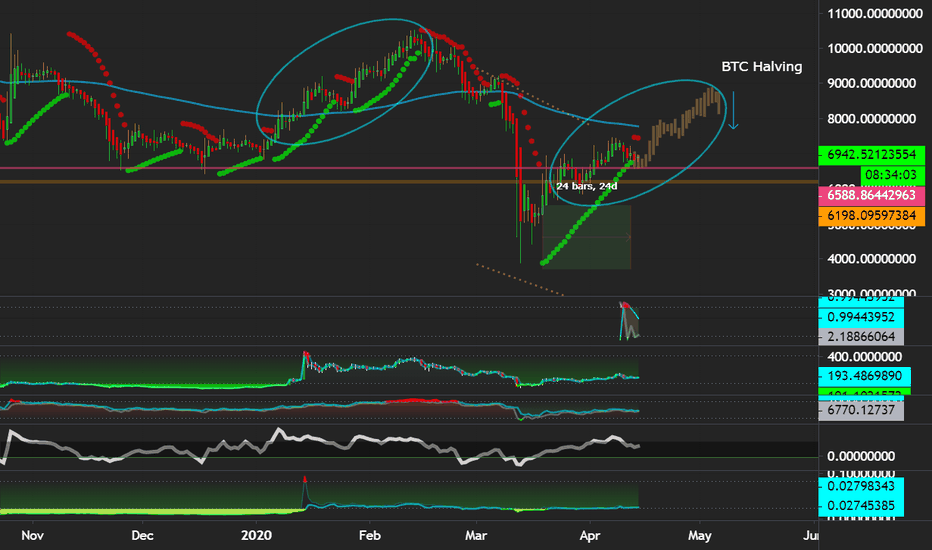Select the orange horizontal price line
This screenshot has height=550, width=932.
pos(409,181)
